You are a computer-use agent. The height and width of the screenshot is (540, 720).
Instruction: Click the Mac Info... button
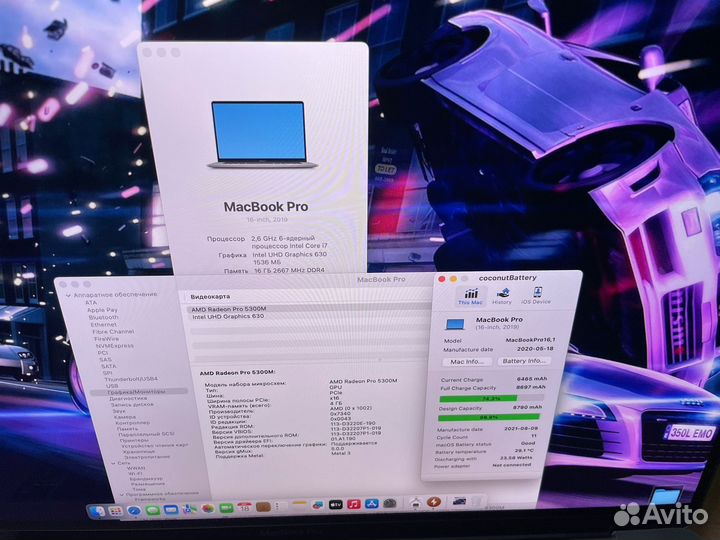coord(467,361)
